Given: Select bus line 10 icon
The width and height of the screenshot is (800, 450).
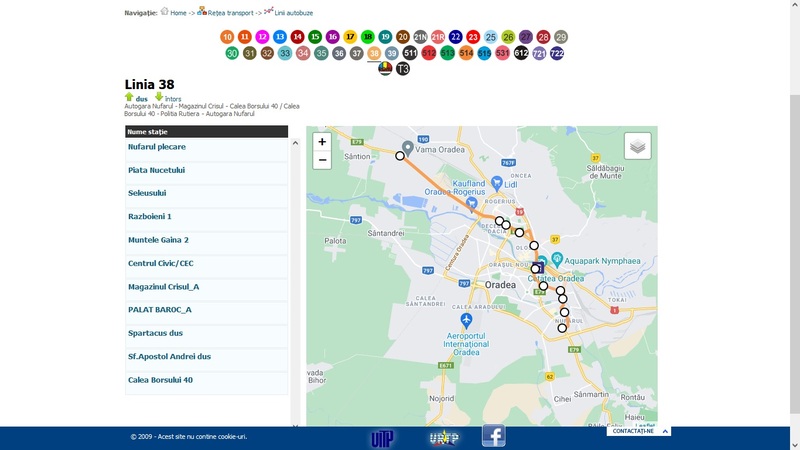Looking at the screenshot, I should click(227, 37).
